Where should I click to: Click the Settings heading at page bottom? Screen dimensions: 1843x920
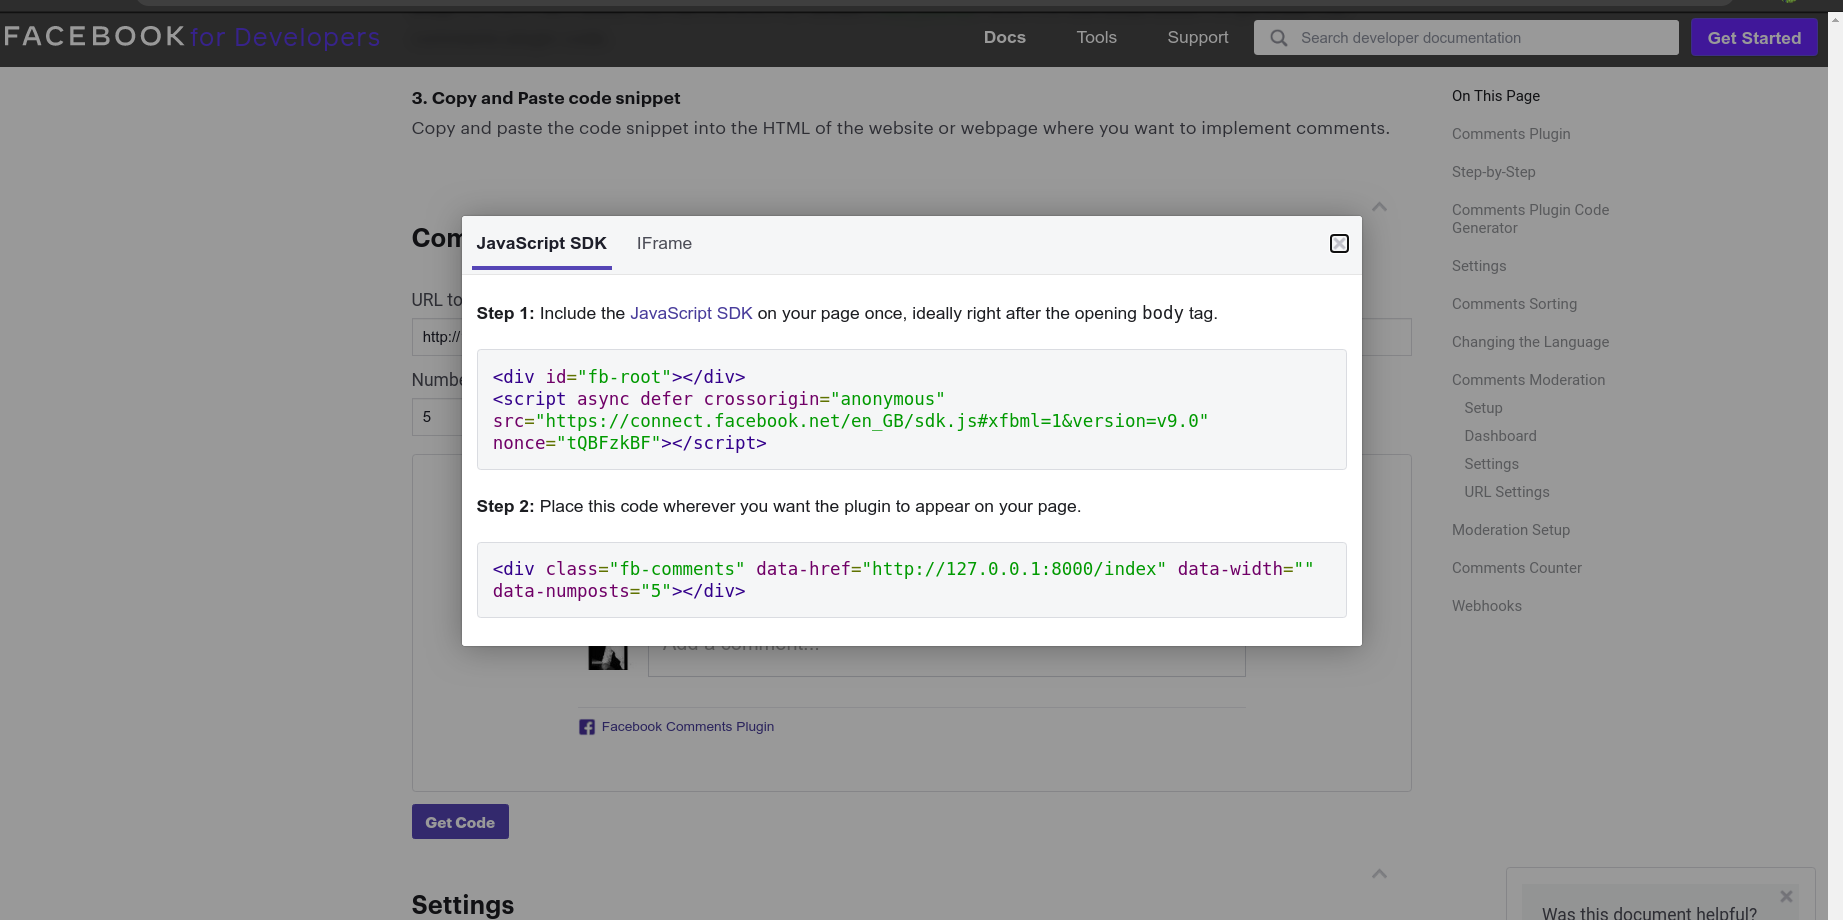[462, 905]
